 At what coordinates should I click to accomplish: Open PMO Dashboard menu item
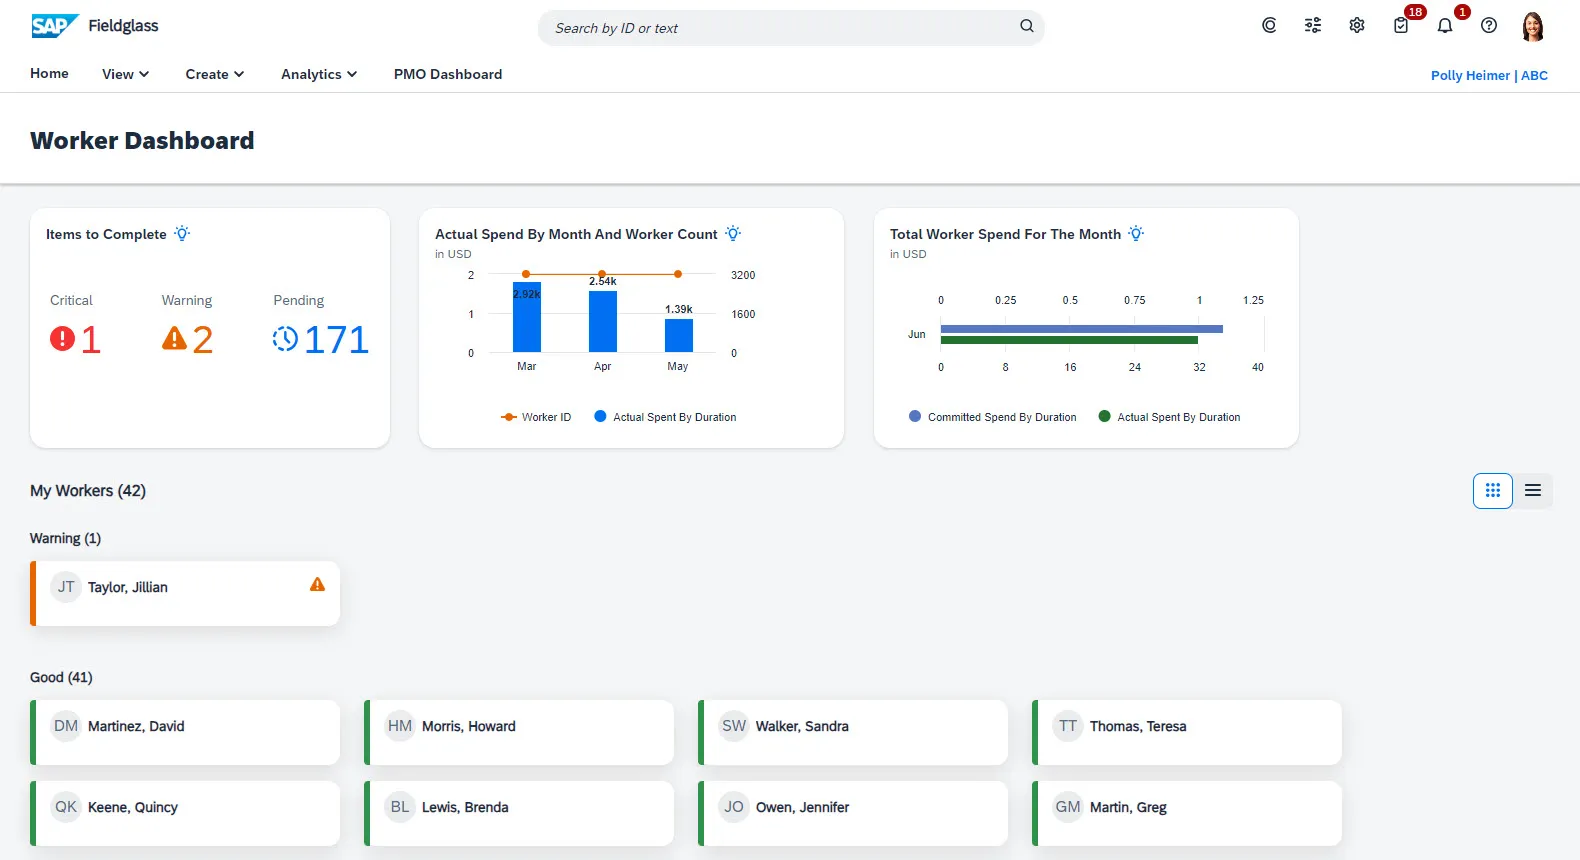coord(448,74)
